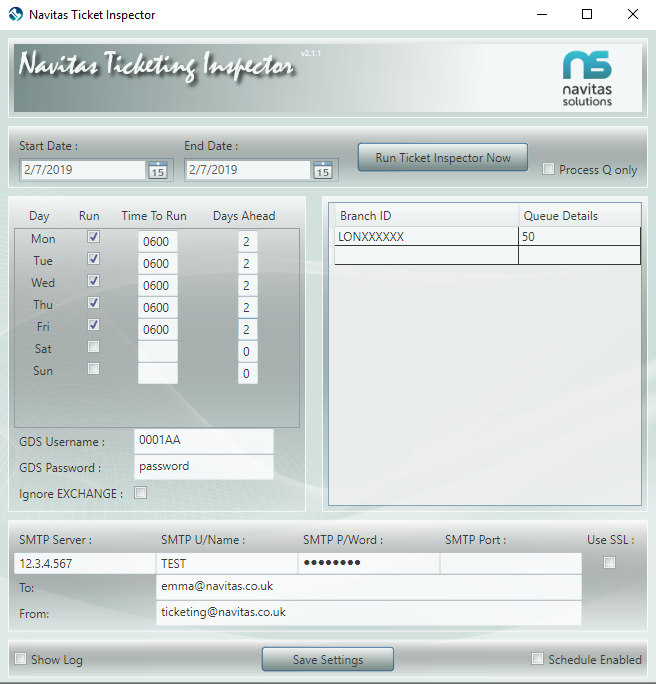656x684 pixels.
Task: Tick the Ignore EXCHANGE checkbox
Action: point(140,493)
